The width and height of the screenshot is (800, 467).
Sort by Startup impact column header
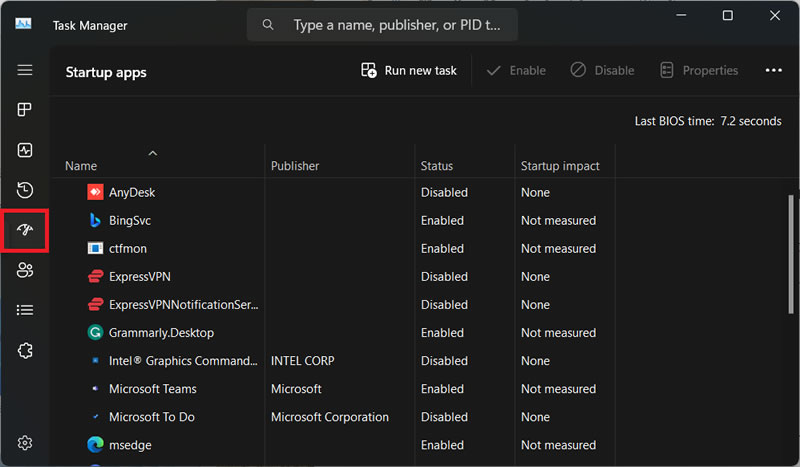point(560,166)
